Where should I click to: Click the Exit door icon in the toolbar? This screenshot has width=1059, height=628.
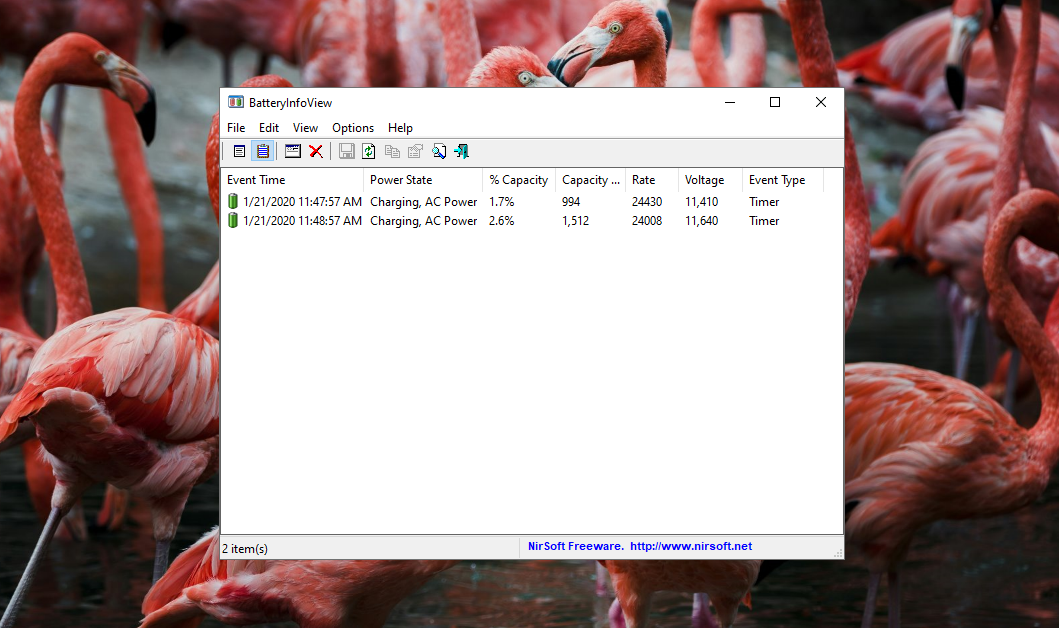pyautogui.click(x=461, y=151)
